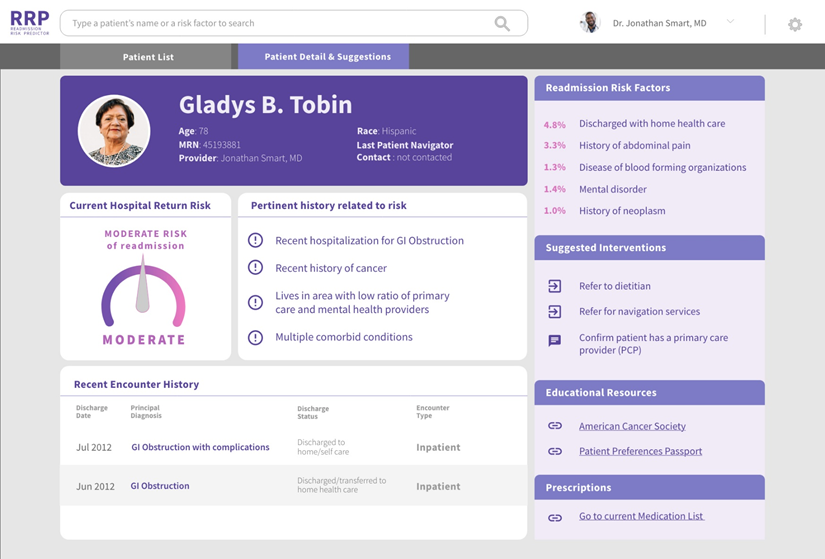Click the alert icon beside Multiple comorbid conditions
Viewport: 825px width, 559px height.
pos(255,337)
